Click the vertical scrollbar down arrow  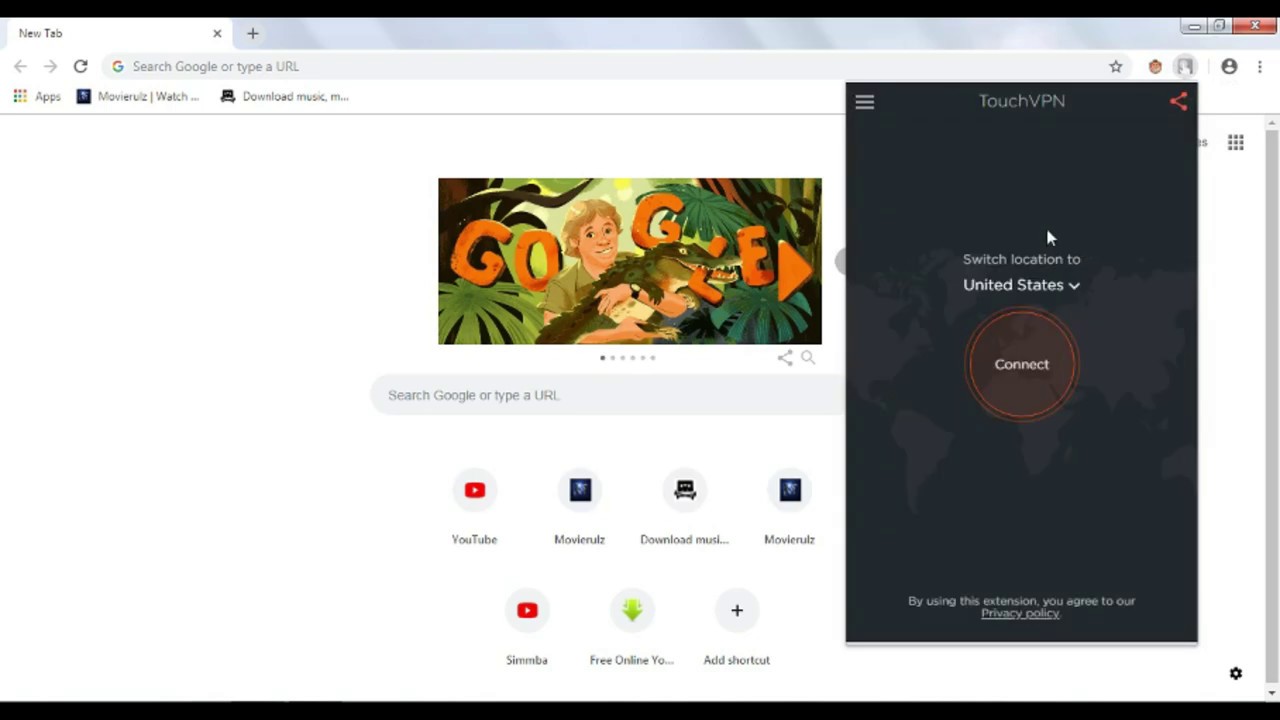(x=1272, y=693)
